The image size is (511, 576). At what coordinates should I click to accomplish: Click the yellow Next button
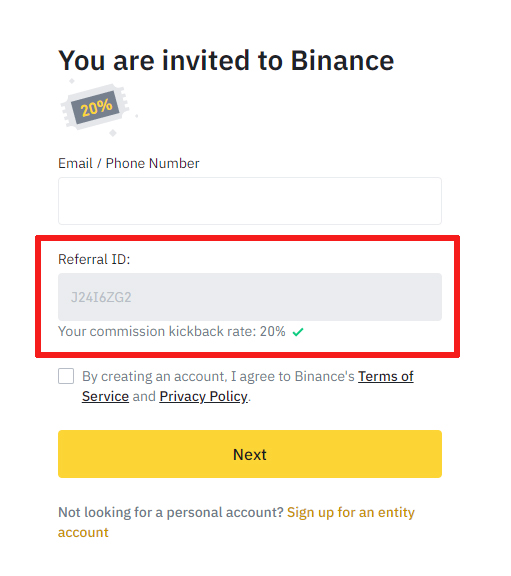250,454
